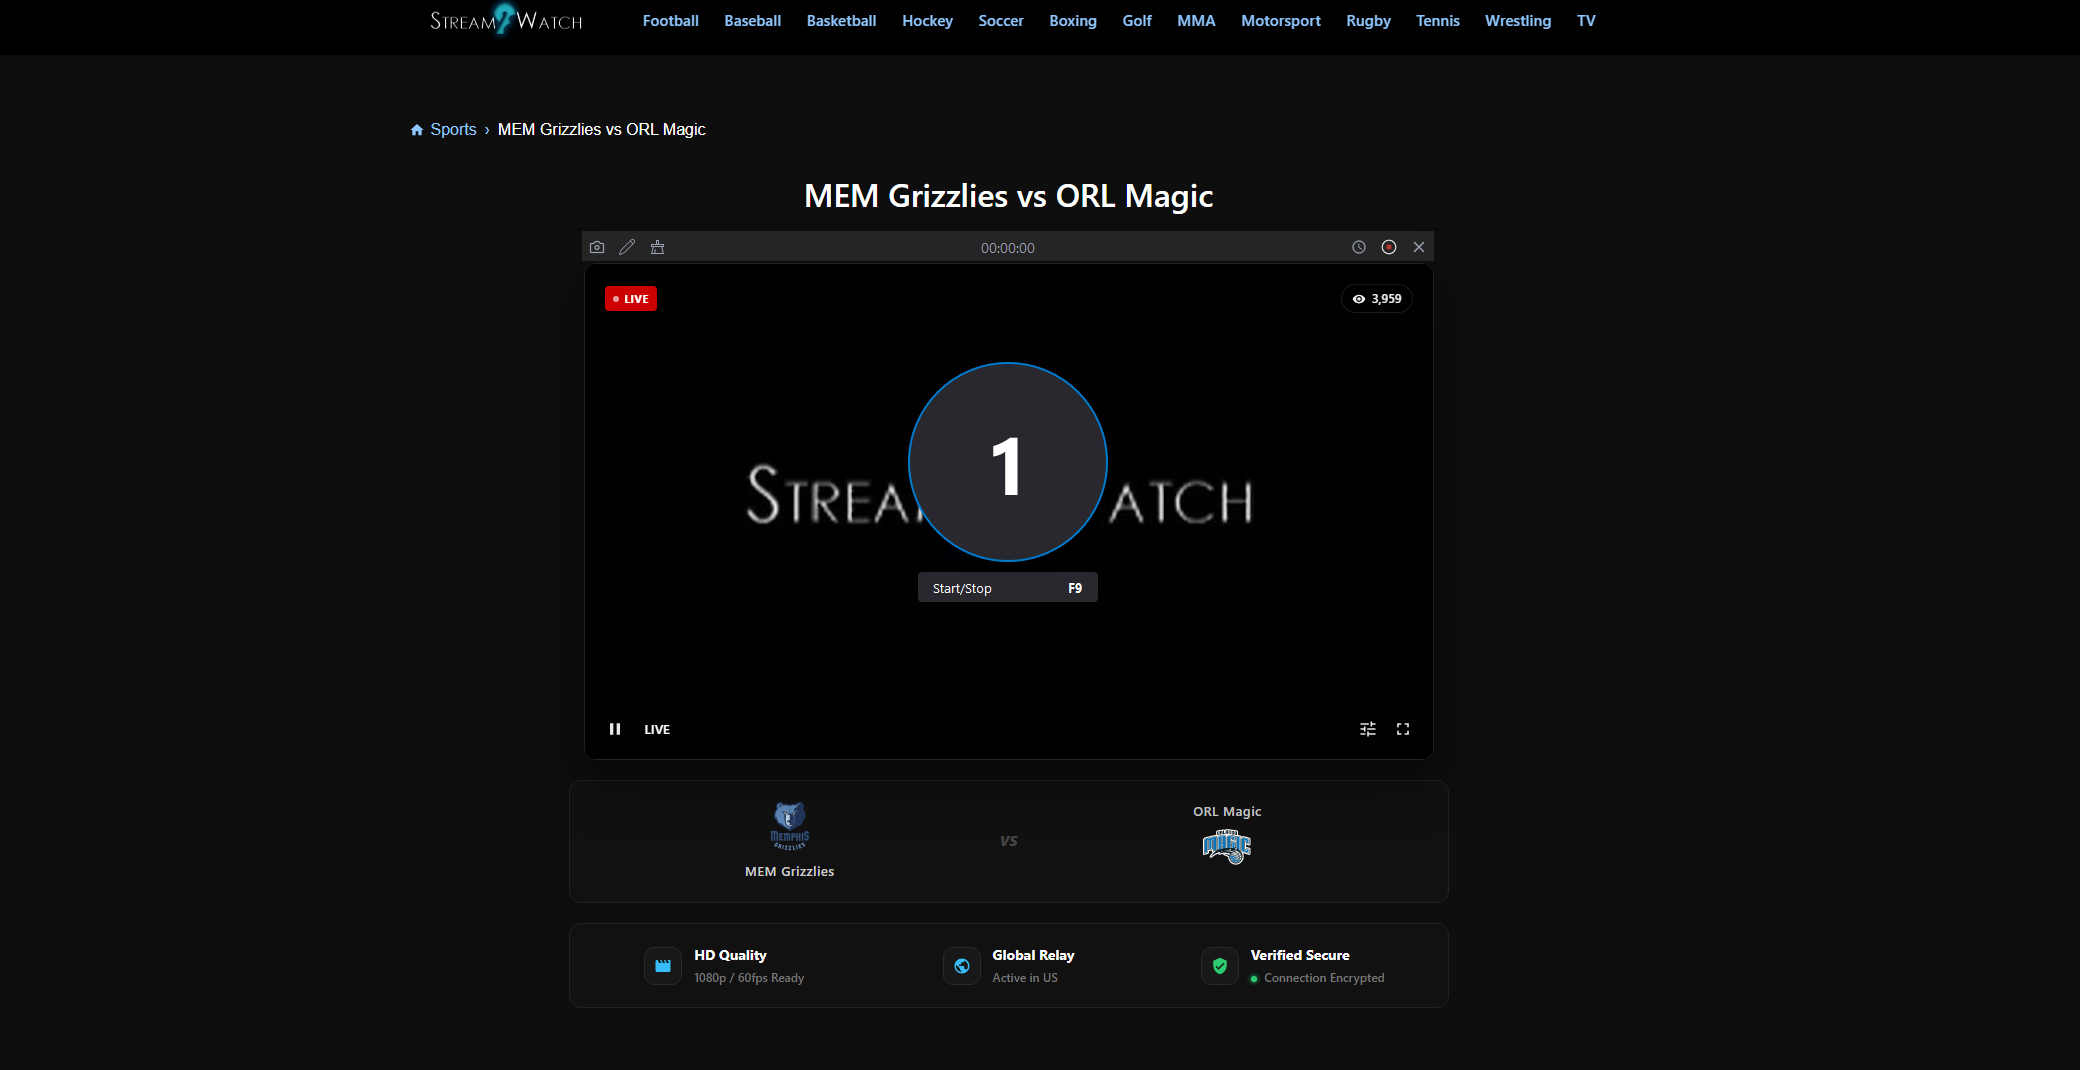
Task: Select the pencil annotation tool
Action: point(627,247)
